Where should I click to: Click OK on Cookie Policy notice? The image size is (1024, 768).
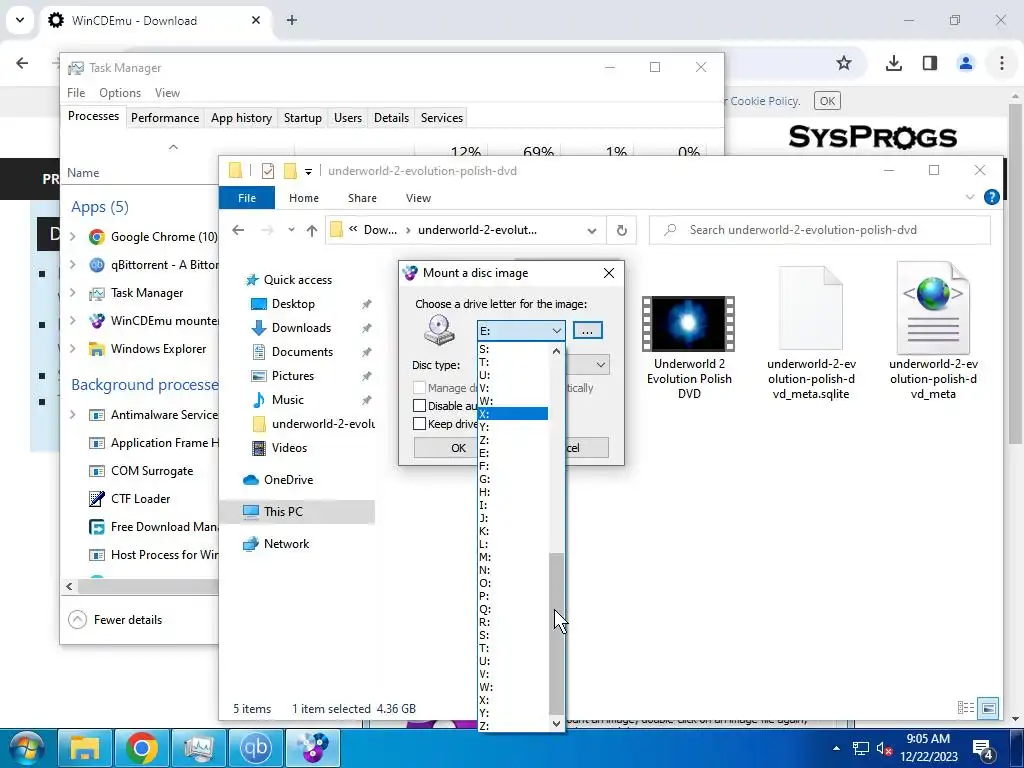pyautogui.click(x=827, y=101)
